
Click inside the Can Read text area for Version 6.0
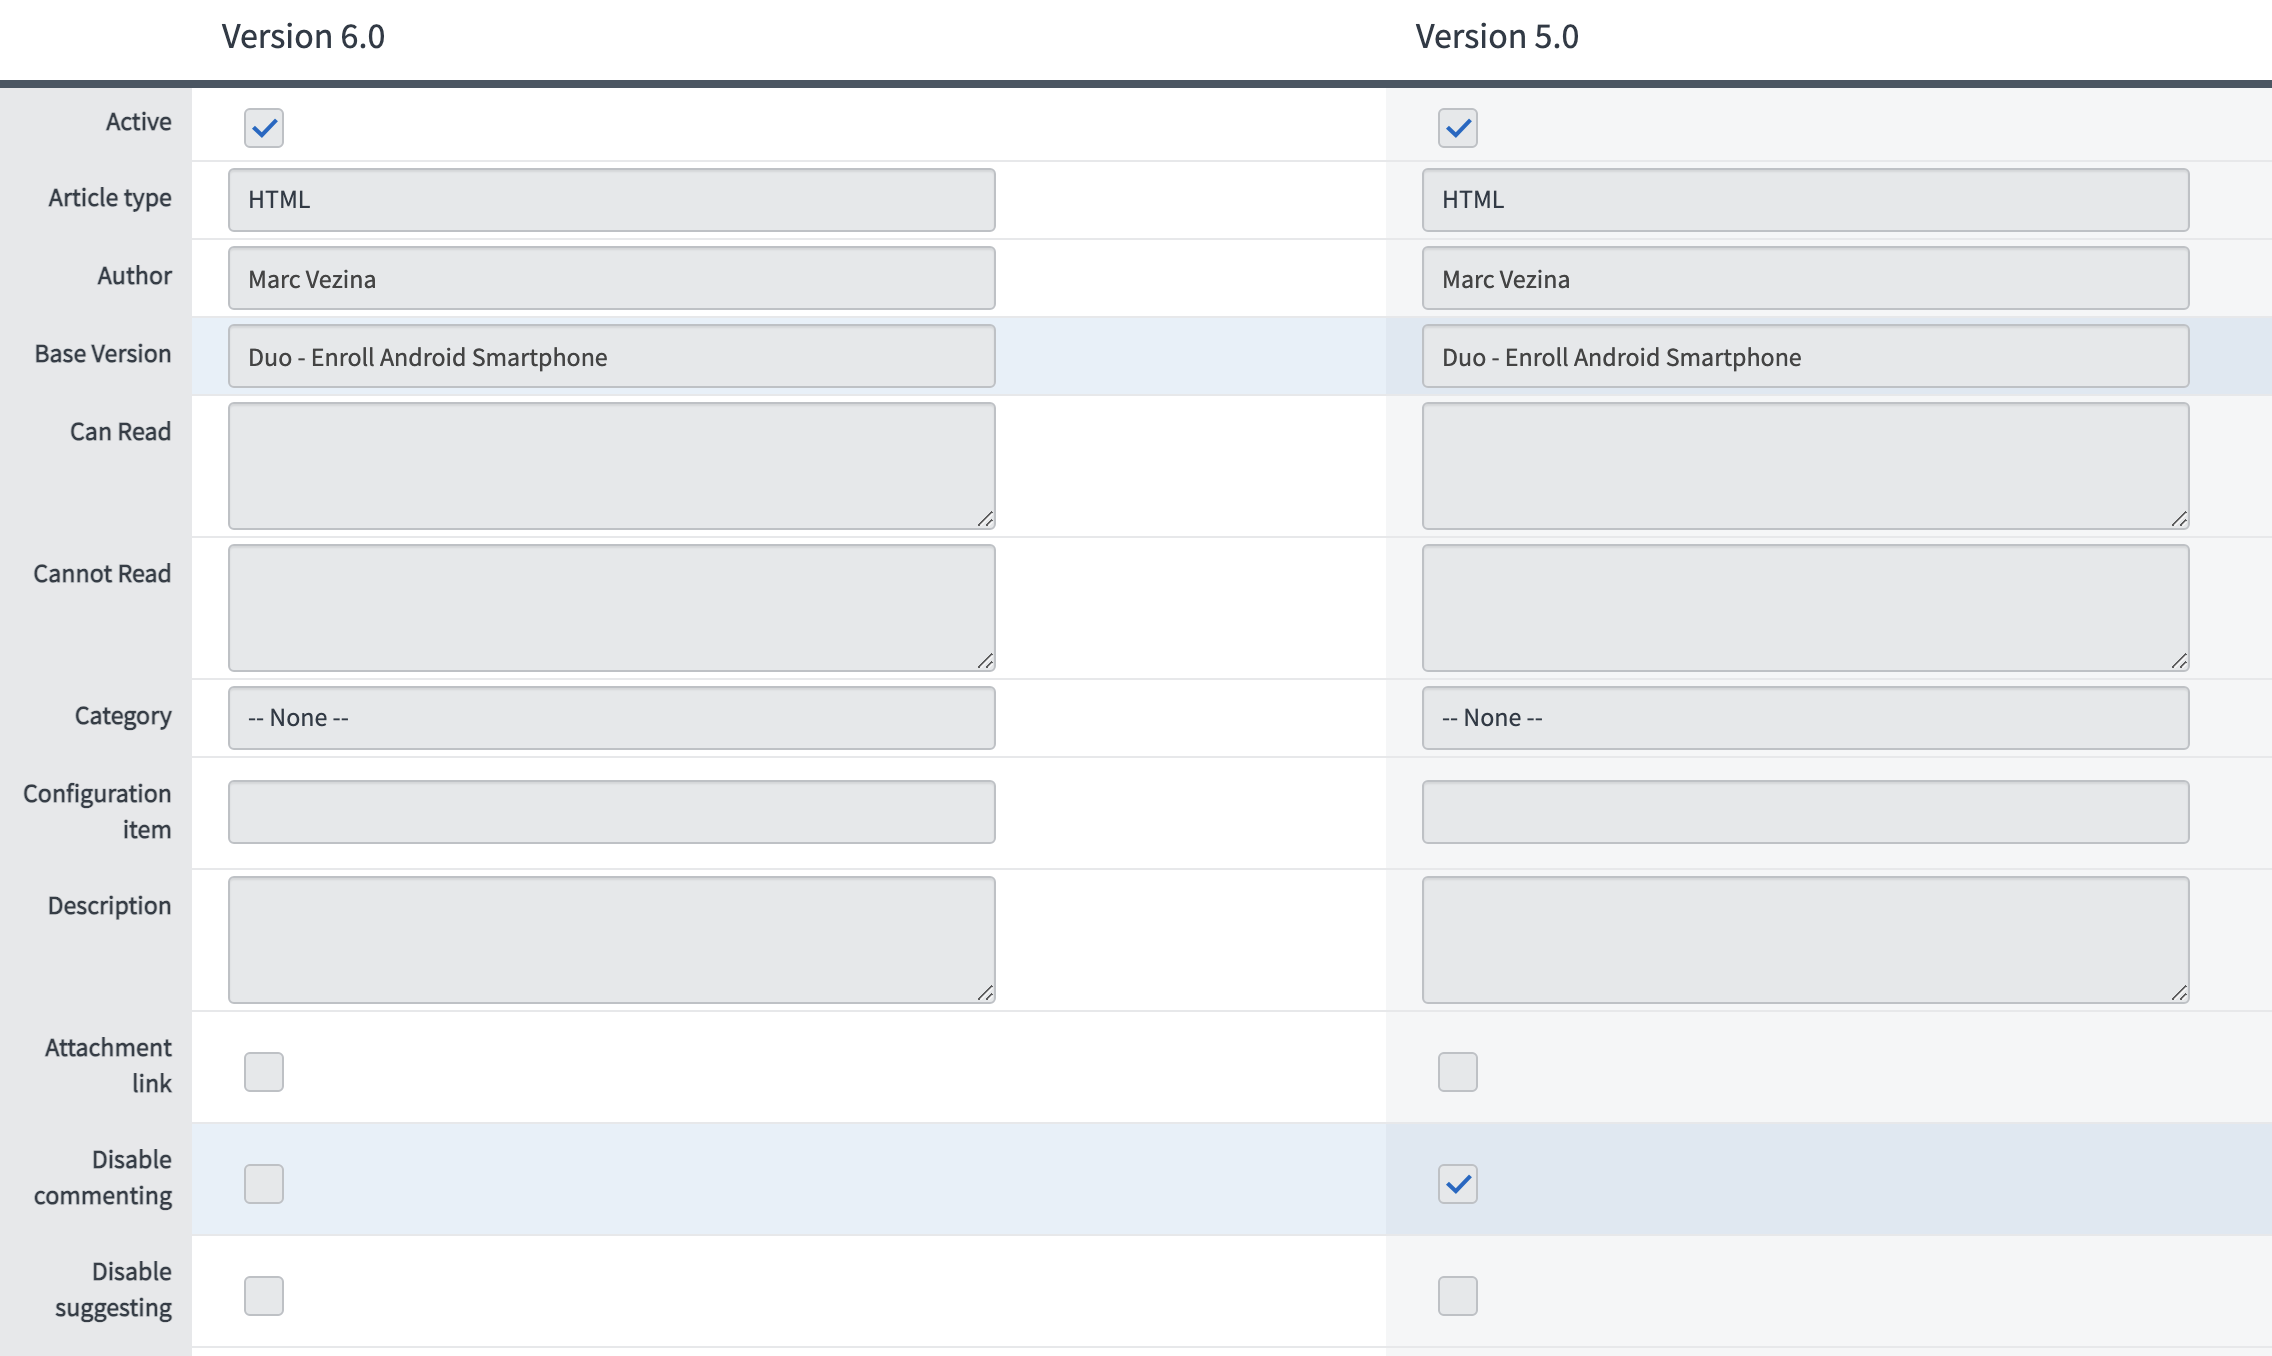(x=611, y=465)
